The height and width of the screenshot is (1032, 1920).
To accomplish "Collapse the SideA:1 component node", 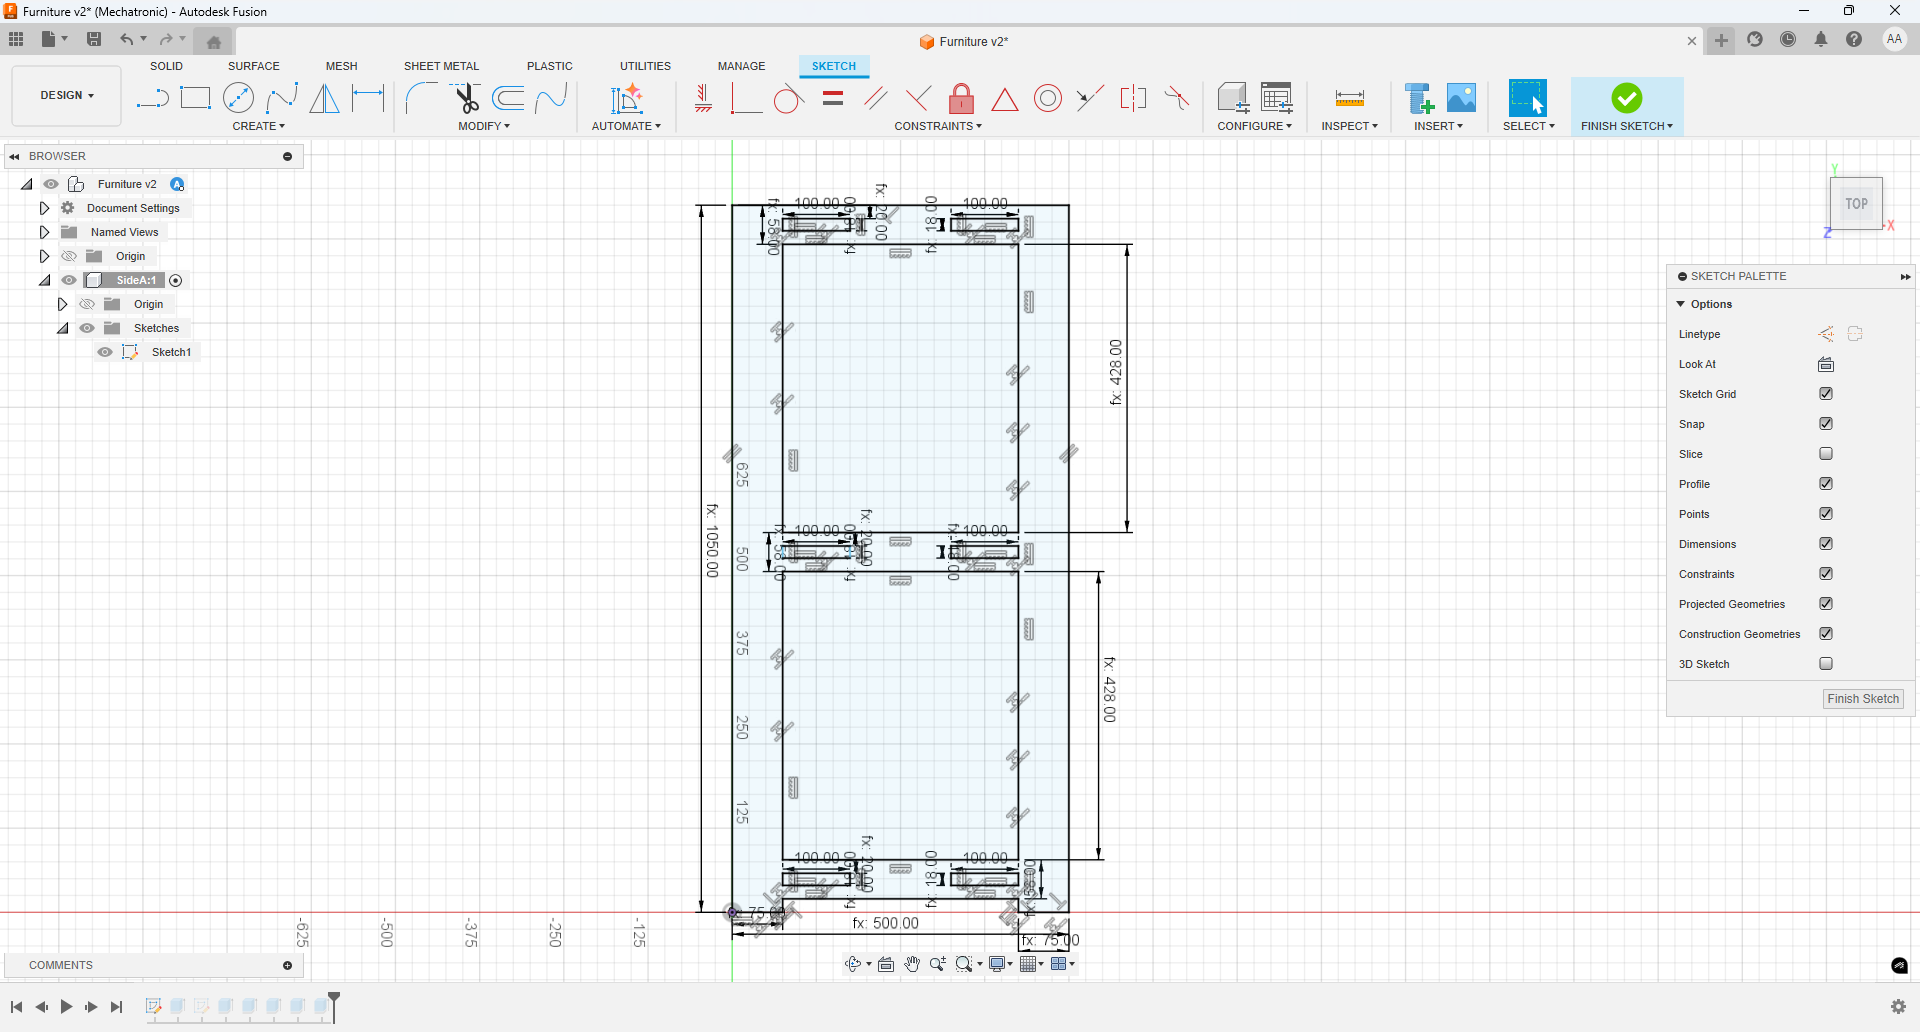I will (x=44, y=281).
